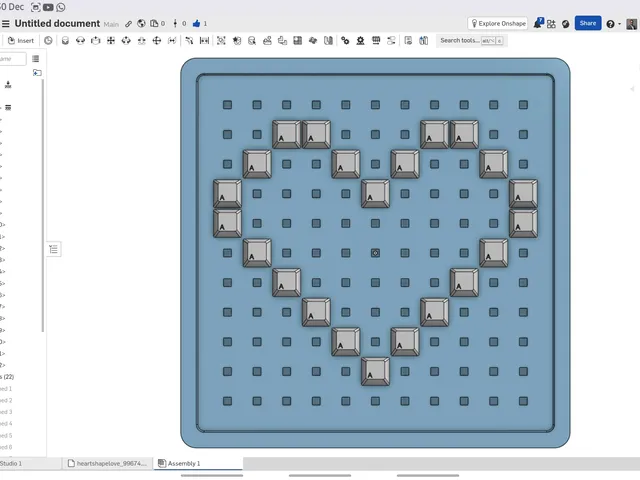The image size is (640, 480).
Task: Switch to the Assembly 1 tab
Action: click(x=198, y=463)
